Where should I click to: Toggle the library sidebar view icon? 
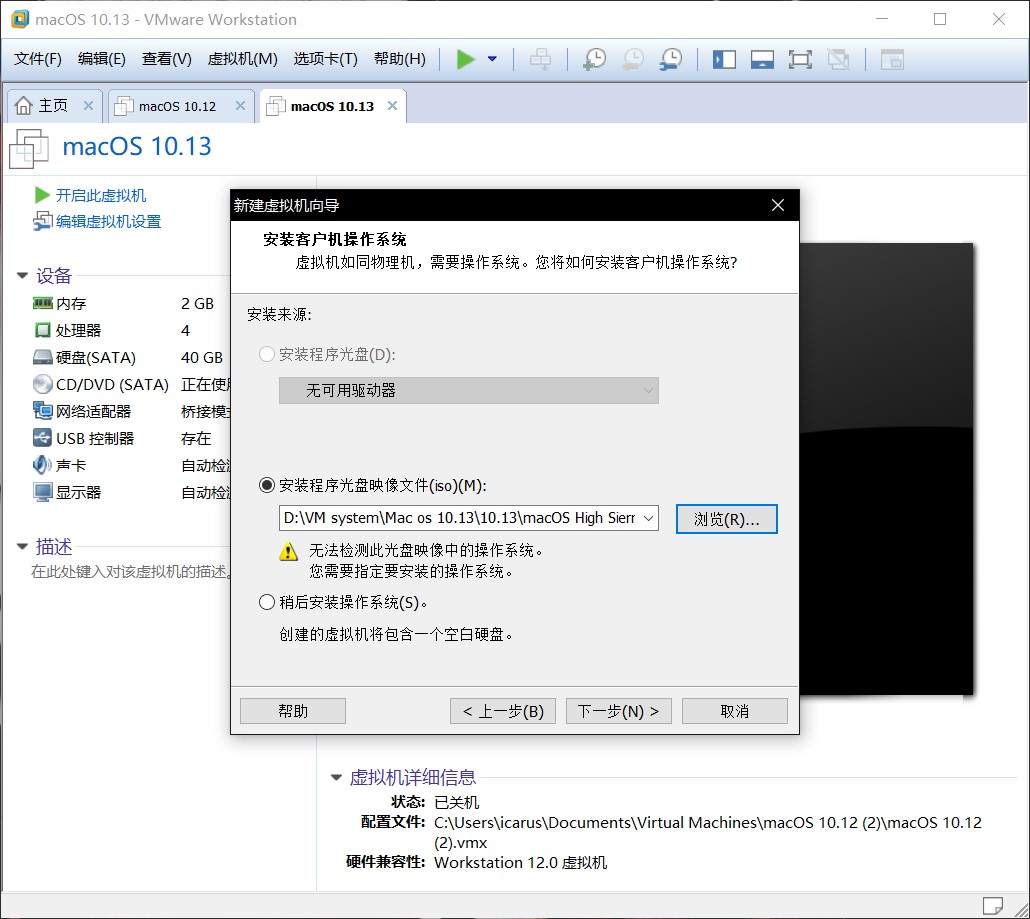click(x=724, y=60)
